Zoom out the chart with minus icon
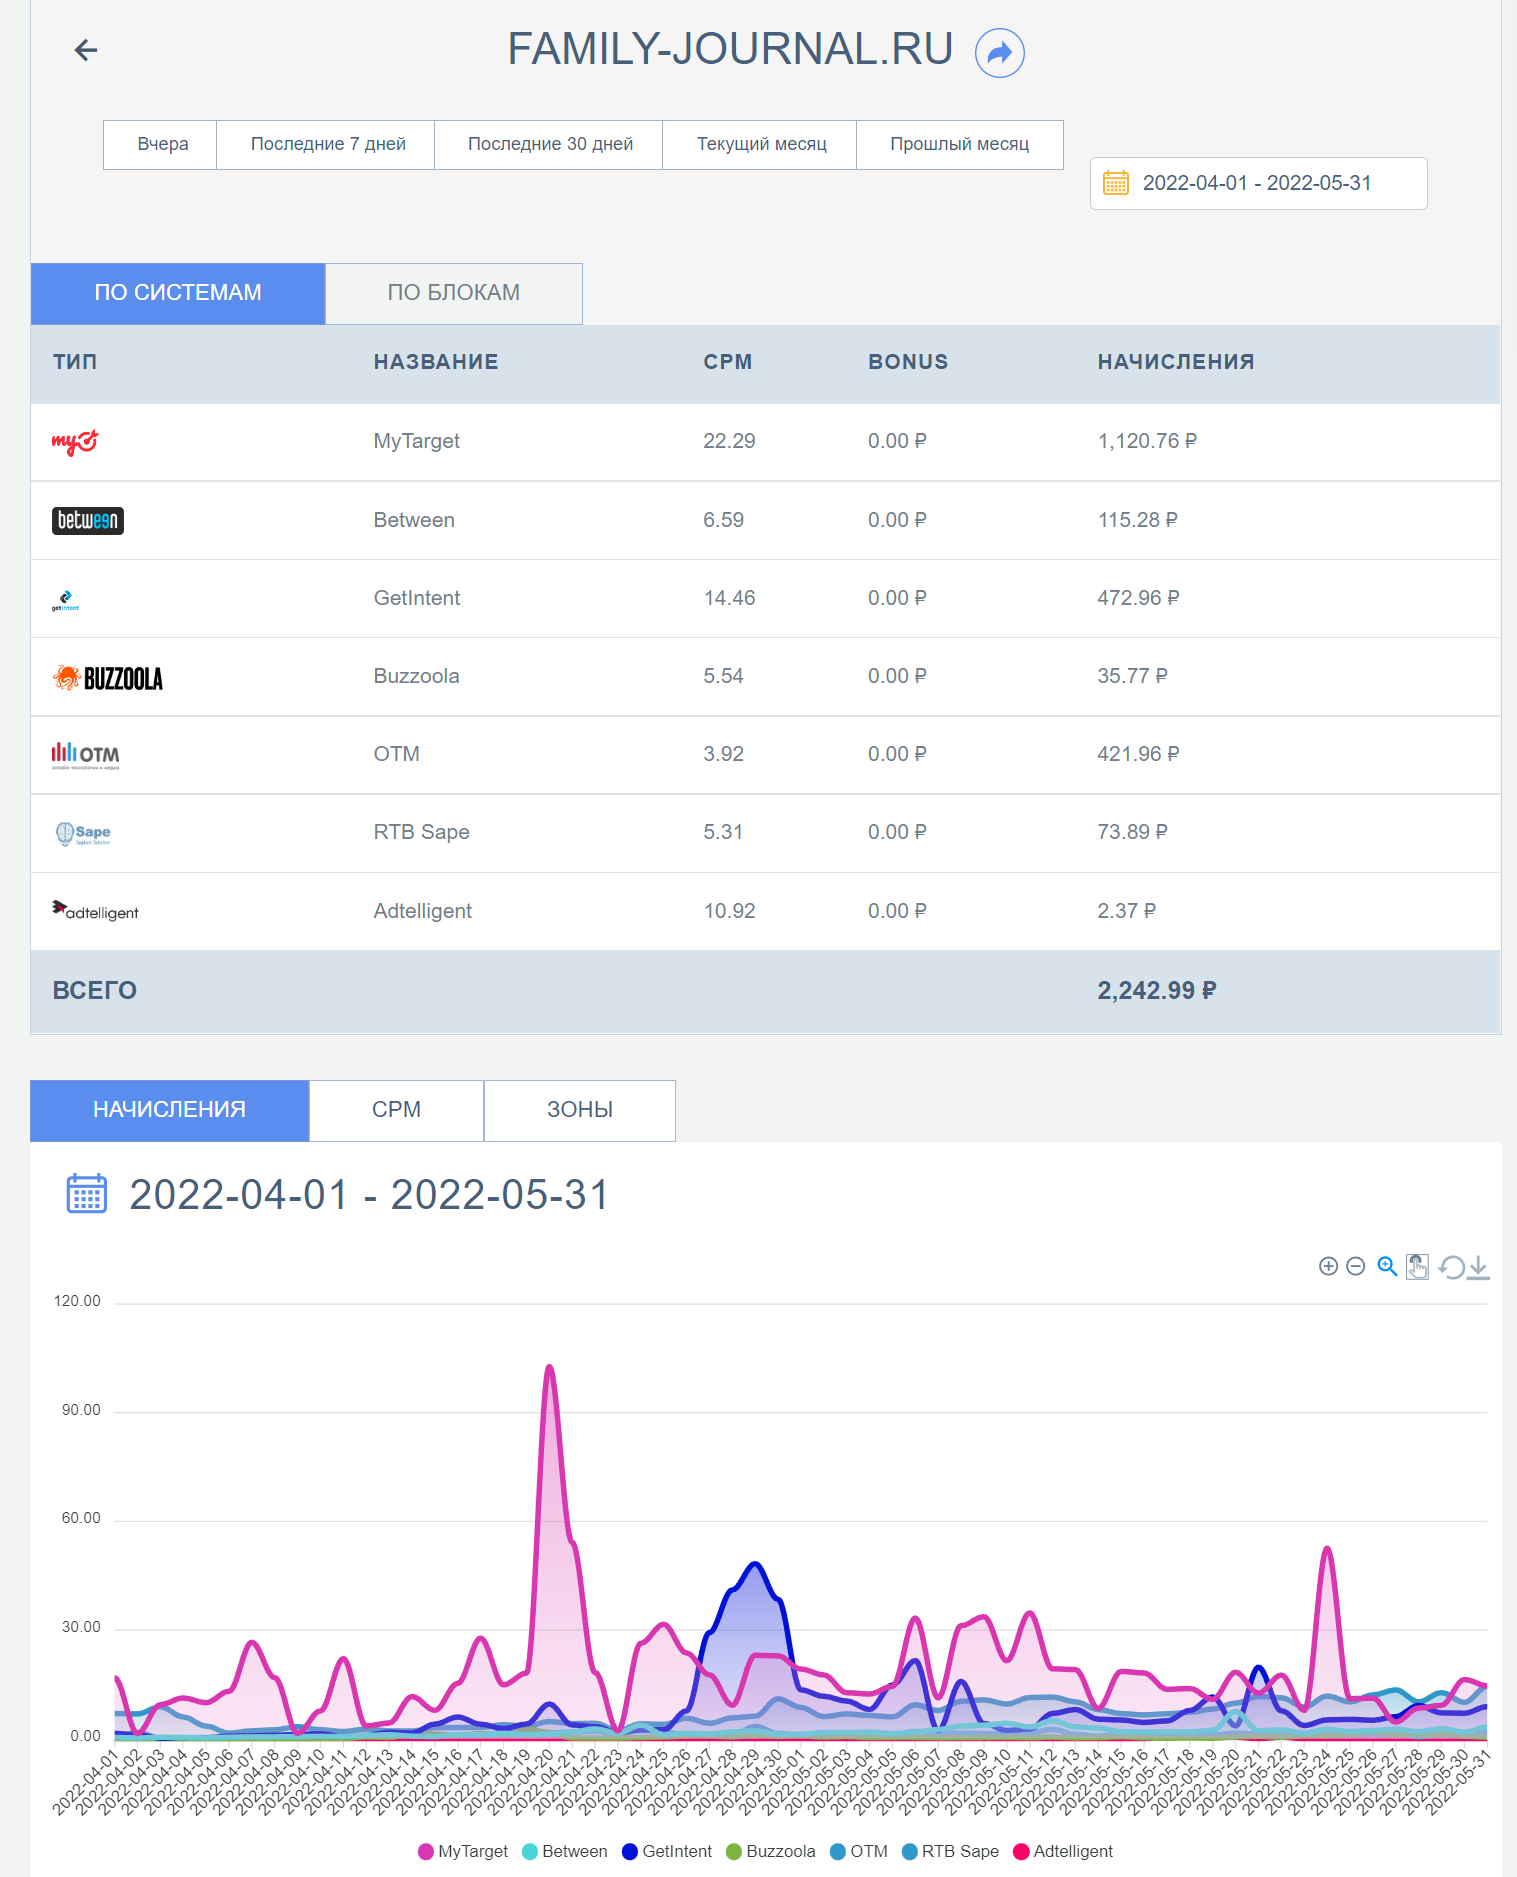The image size is (1517, 1877). pyautogui.click(x=1356, y=1267)
